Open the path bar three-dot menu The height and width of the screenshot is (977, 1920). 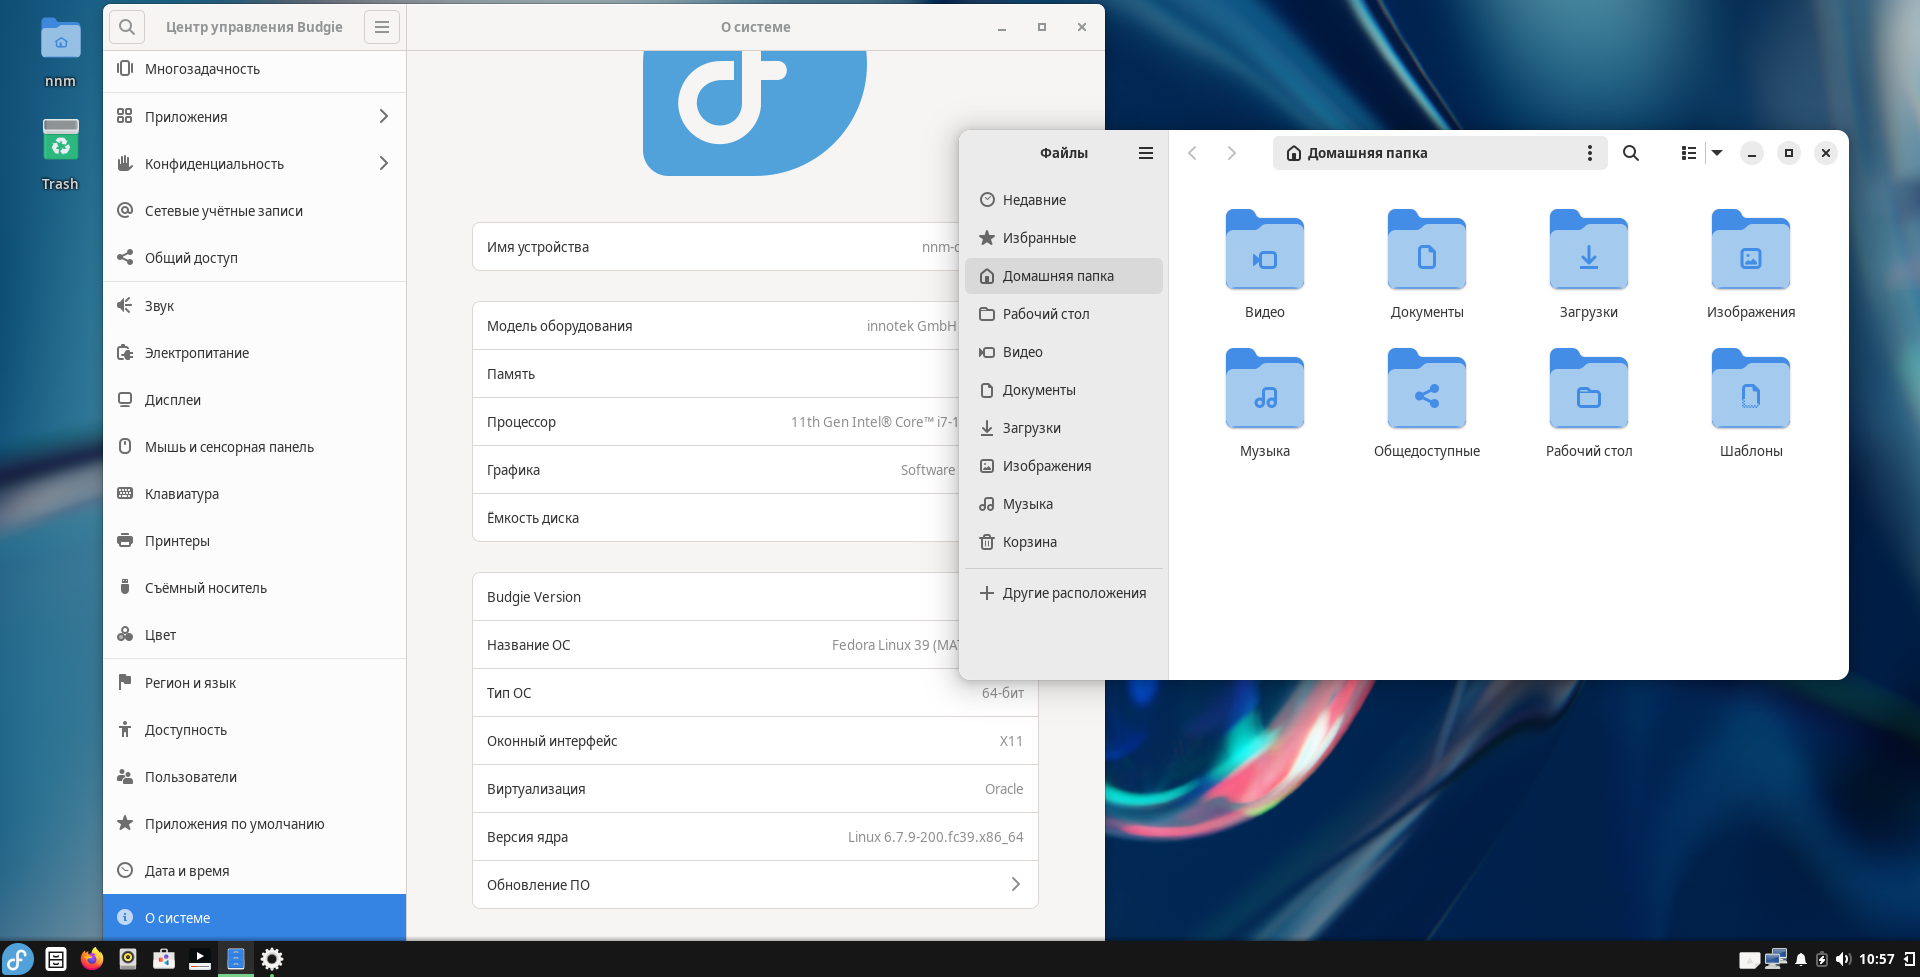click(1589, 153)
